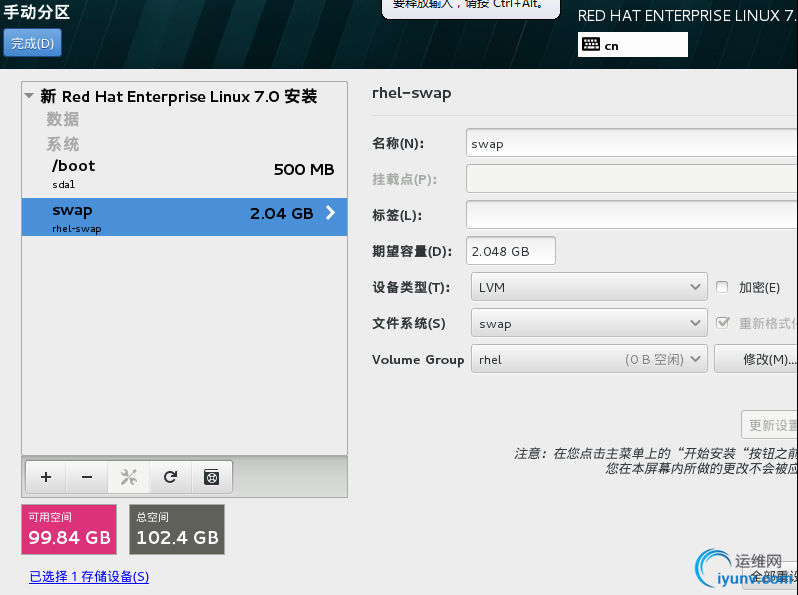Click the 更新设置 update settings button
798x595 pixels.
[770, 424]
